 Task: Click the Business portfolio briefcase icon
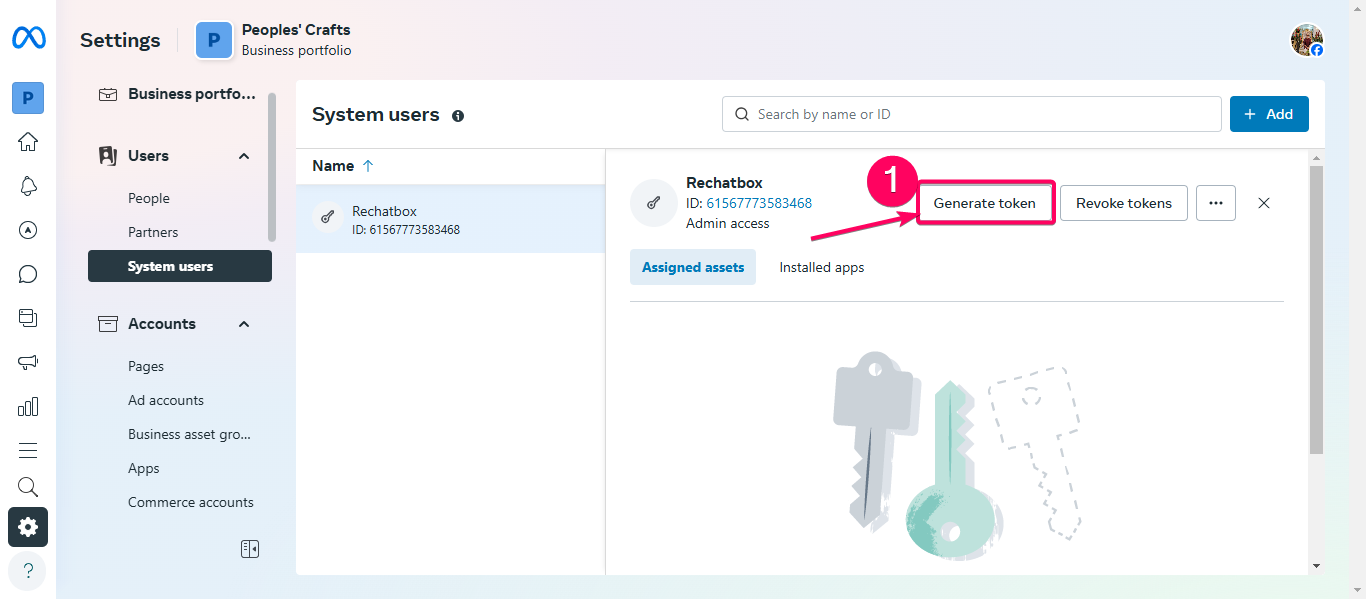tap(107, 94)
